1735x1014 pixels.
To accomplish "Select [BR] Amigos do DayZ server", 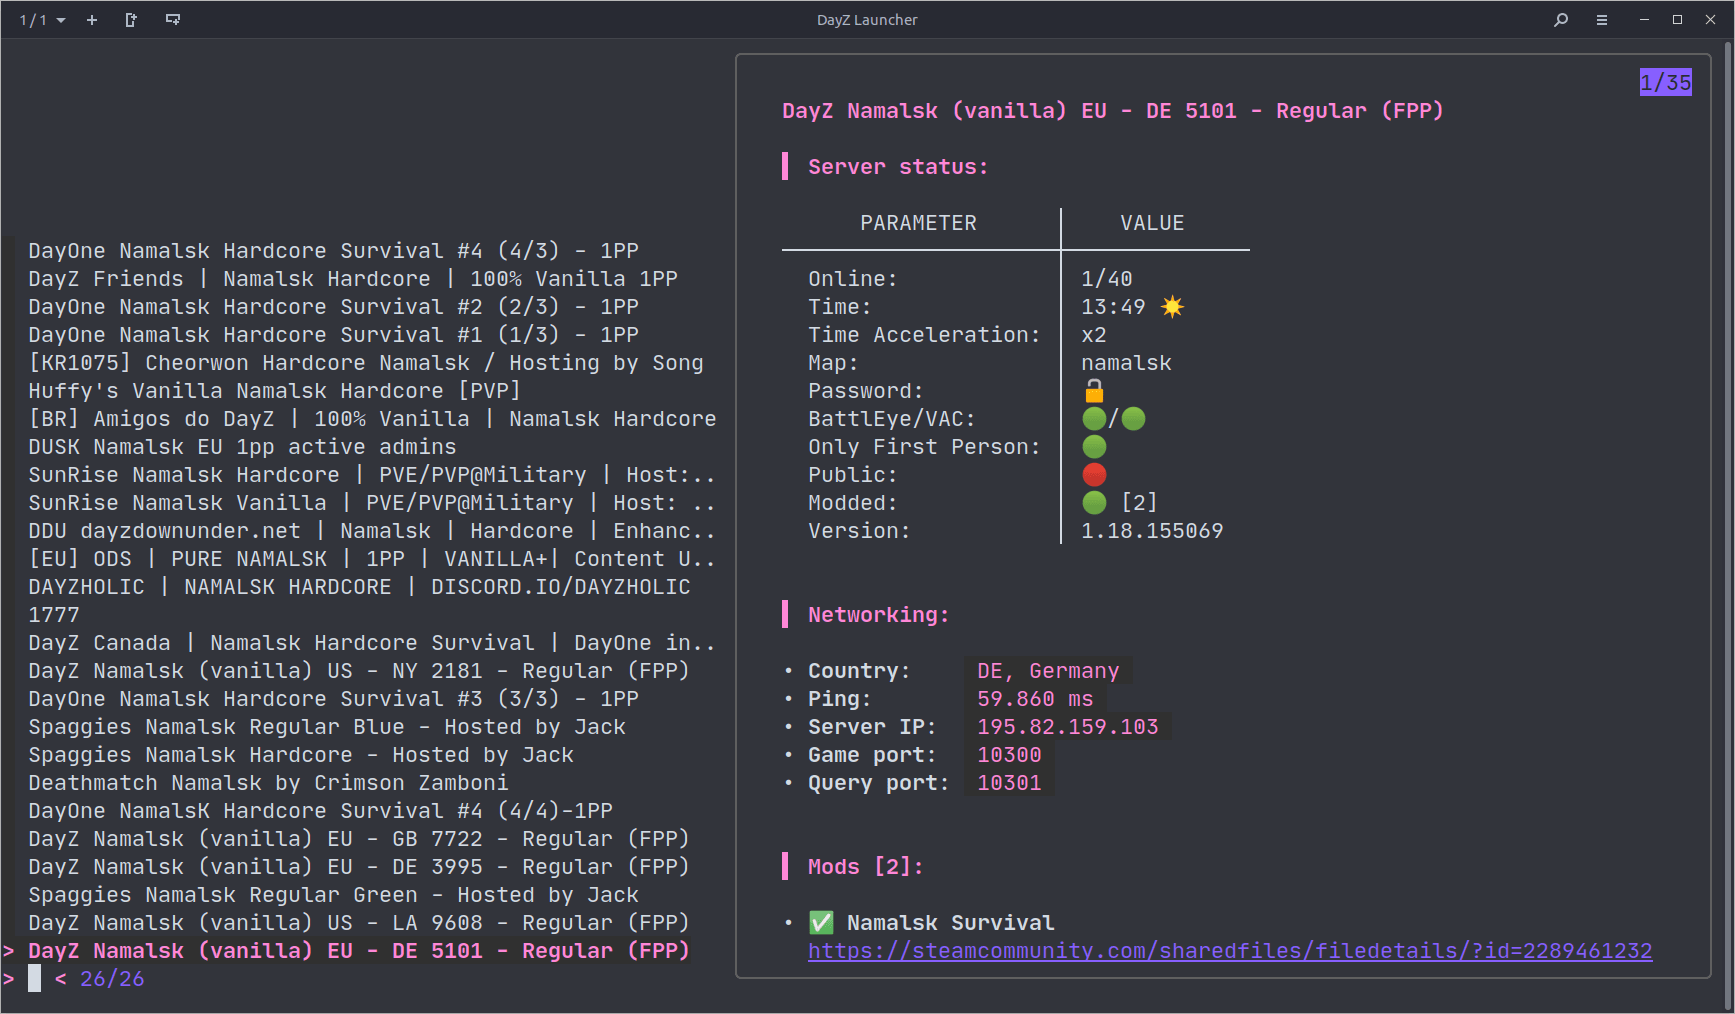I will click(x=372, y=419).
